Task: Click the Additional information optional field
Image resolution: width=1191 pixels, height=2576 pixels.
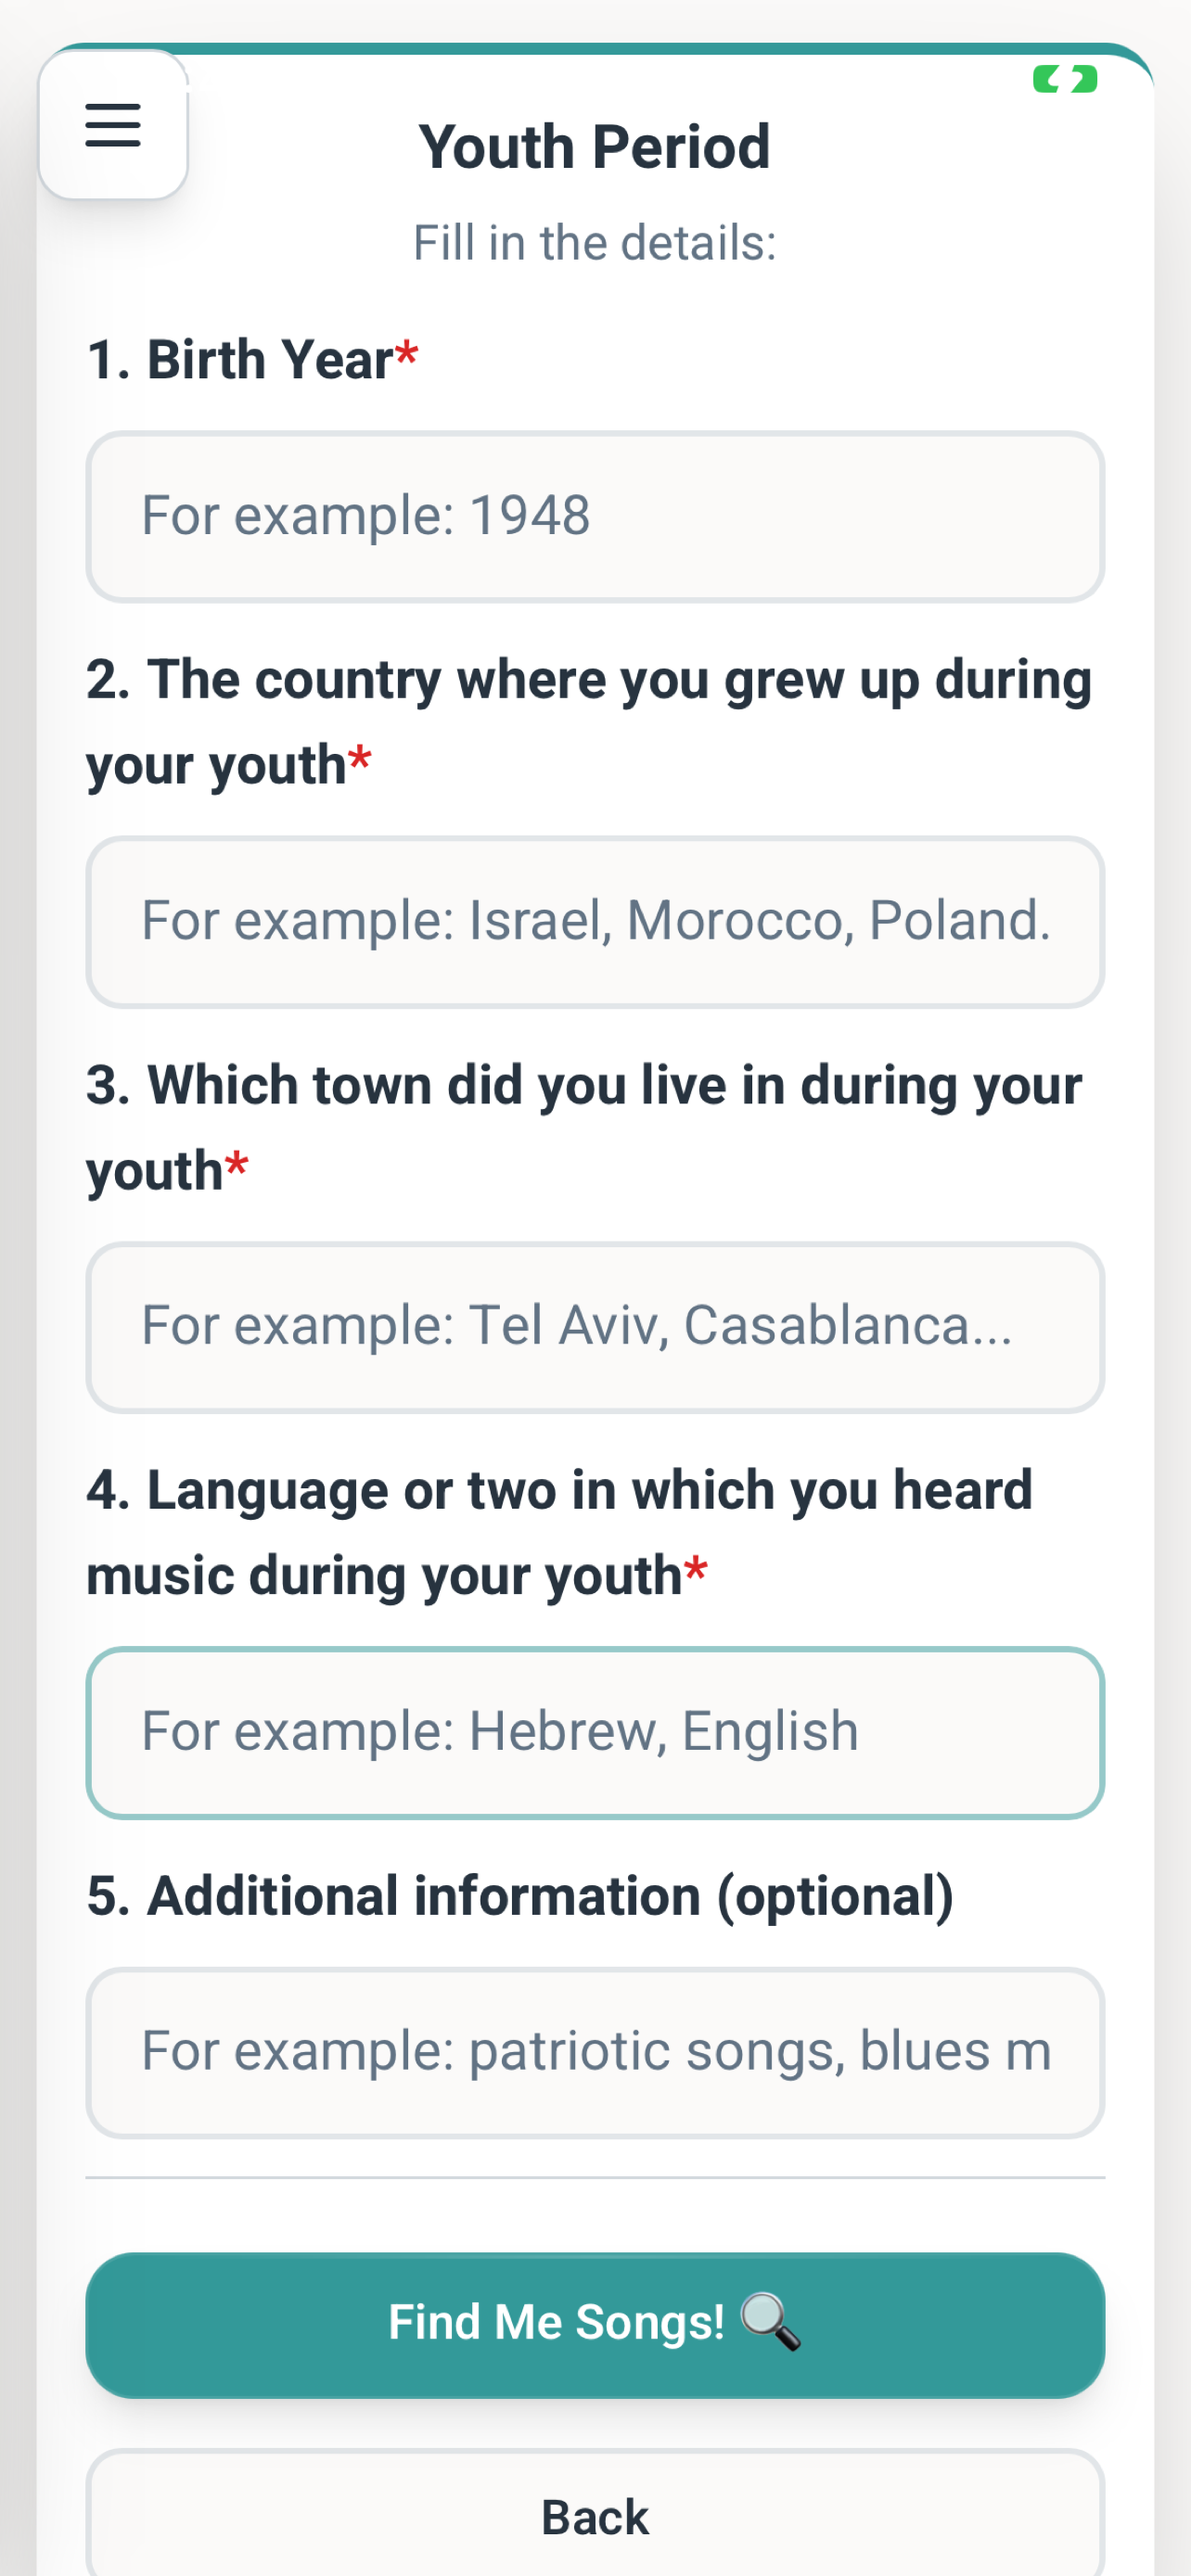Action: click(x=595, y=2052)
